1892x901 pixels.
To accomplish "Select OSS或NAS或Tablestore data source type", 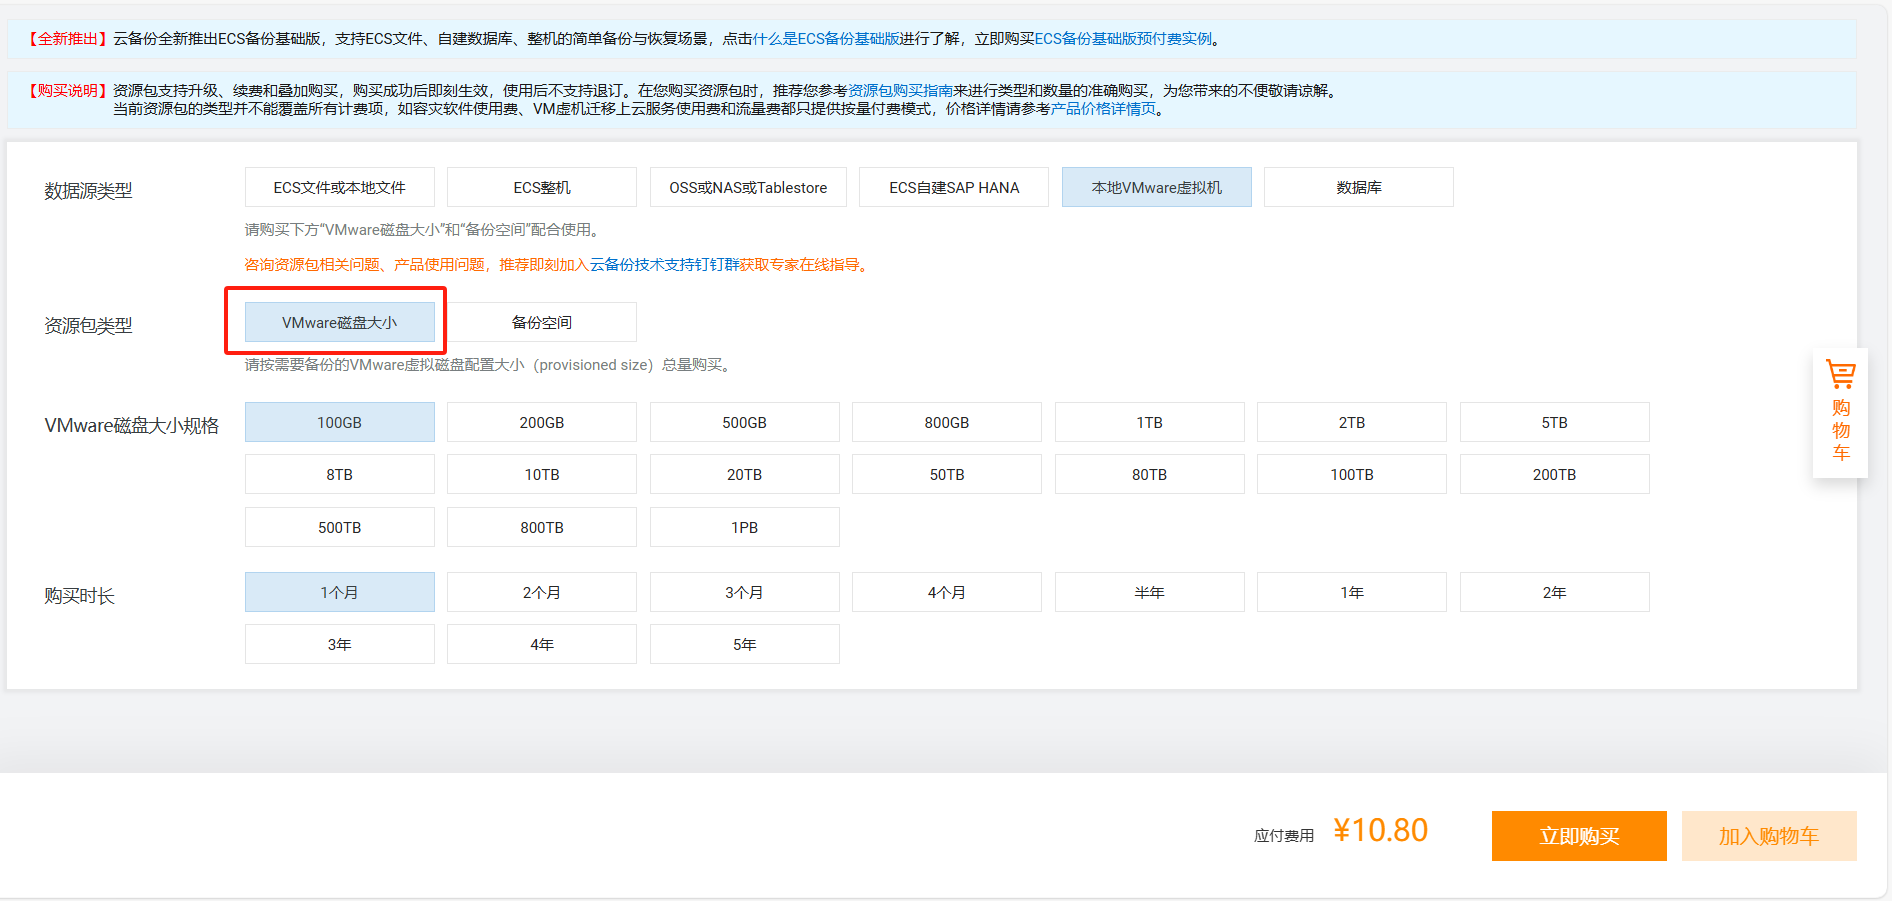I will pyautogui.click(x=748, y=187).
